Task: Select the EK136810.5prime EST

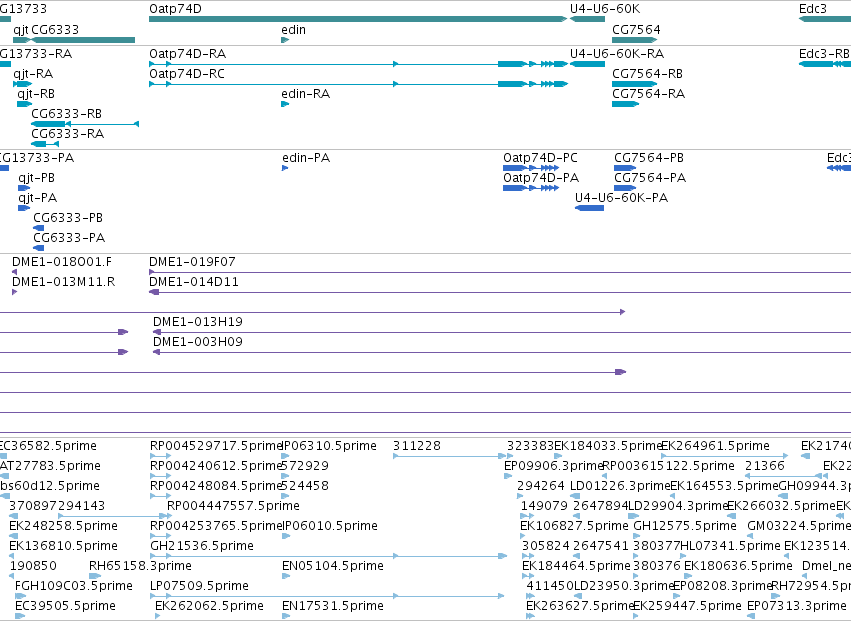Action: (x=12, y=556)
